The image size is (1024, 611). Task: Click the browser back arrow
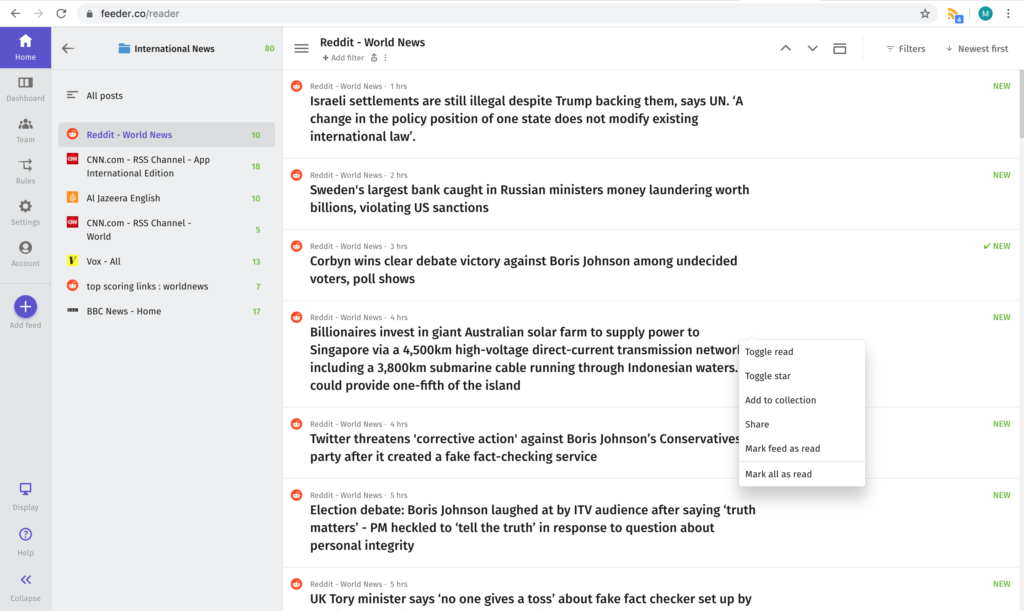(x=15, y=13)
